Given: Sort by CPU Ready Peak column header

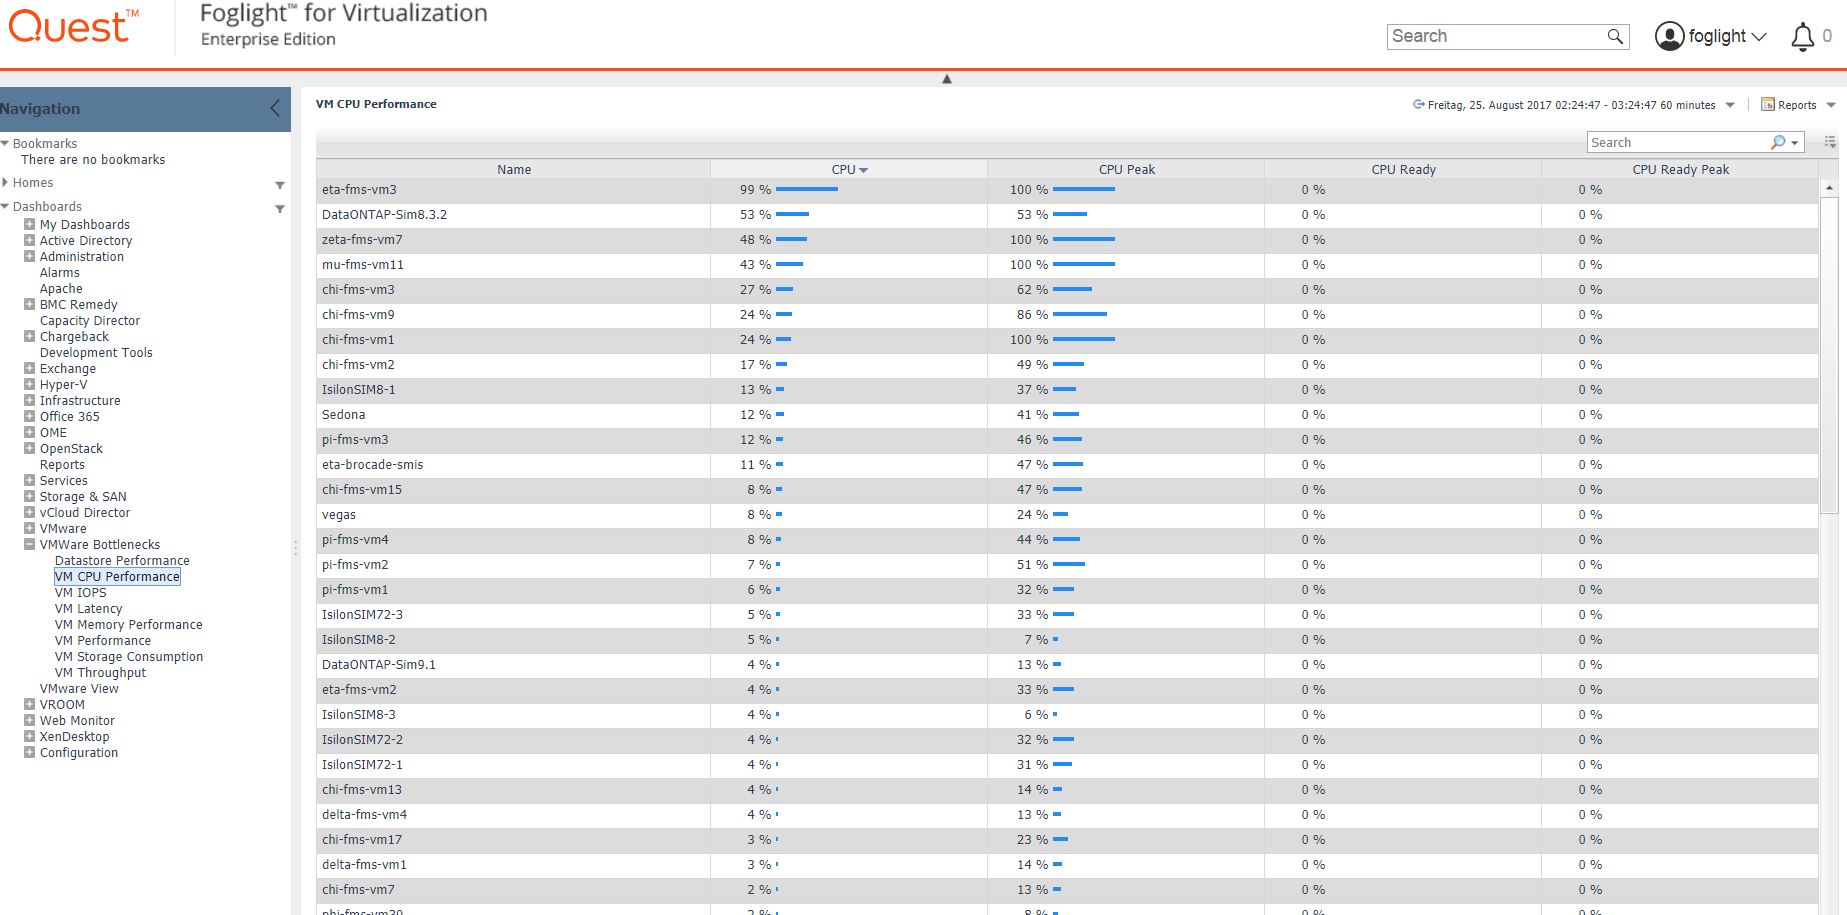Looking at the screenshot, I should tap(1680, 169).
